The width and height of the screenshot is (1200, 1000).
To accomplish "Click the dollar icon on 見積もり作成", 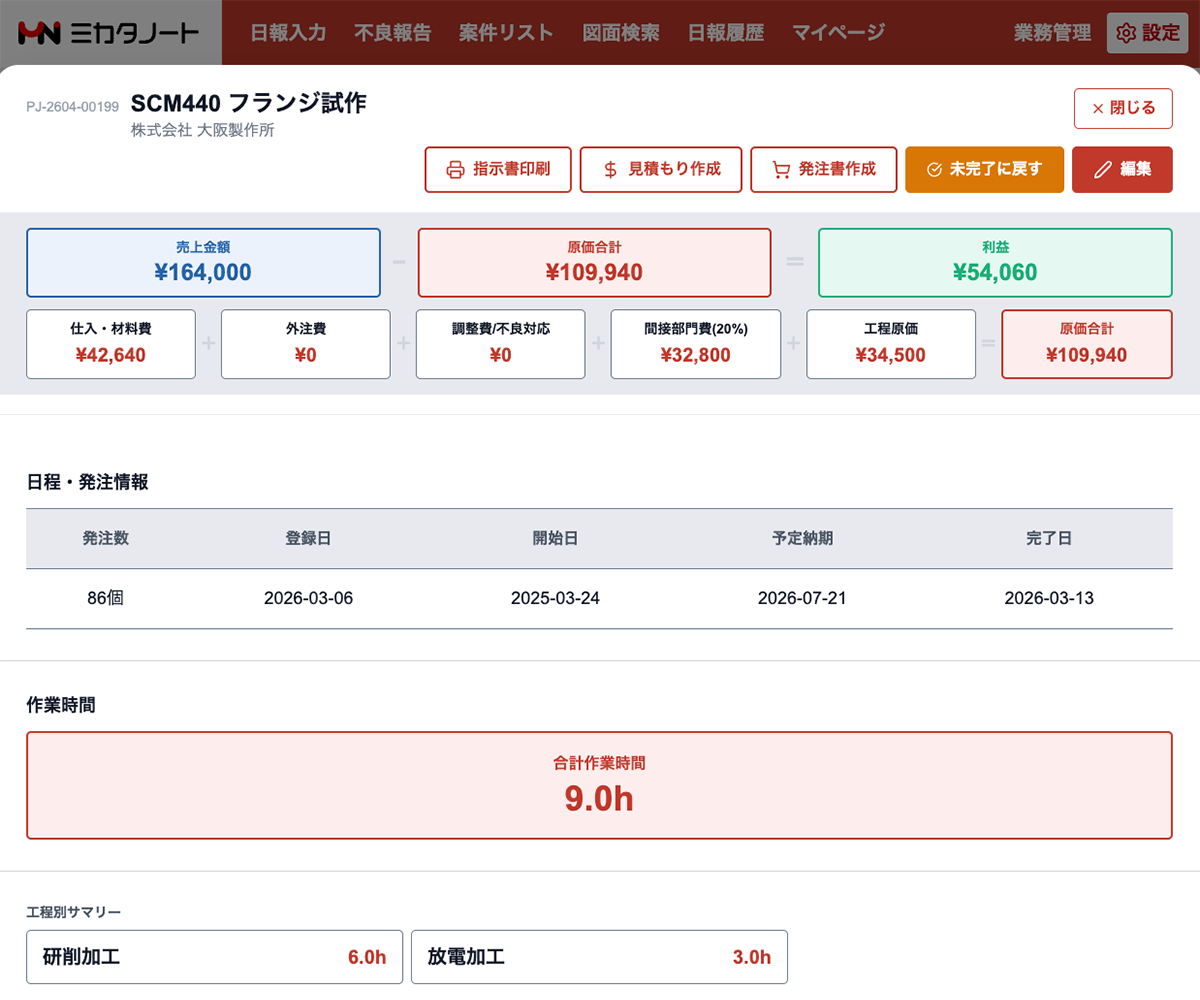I will tap(610, 169).
